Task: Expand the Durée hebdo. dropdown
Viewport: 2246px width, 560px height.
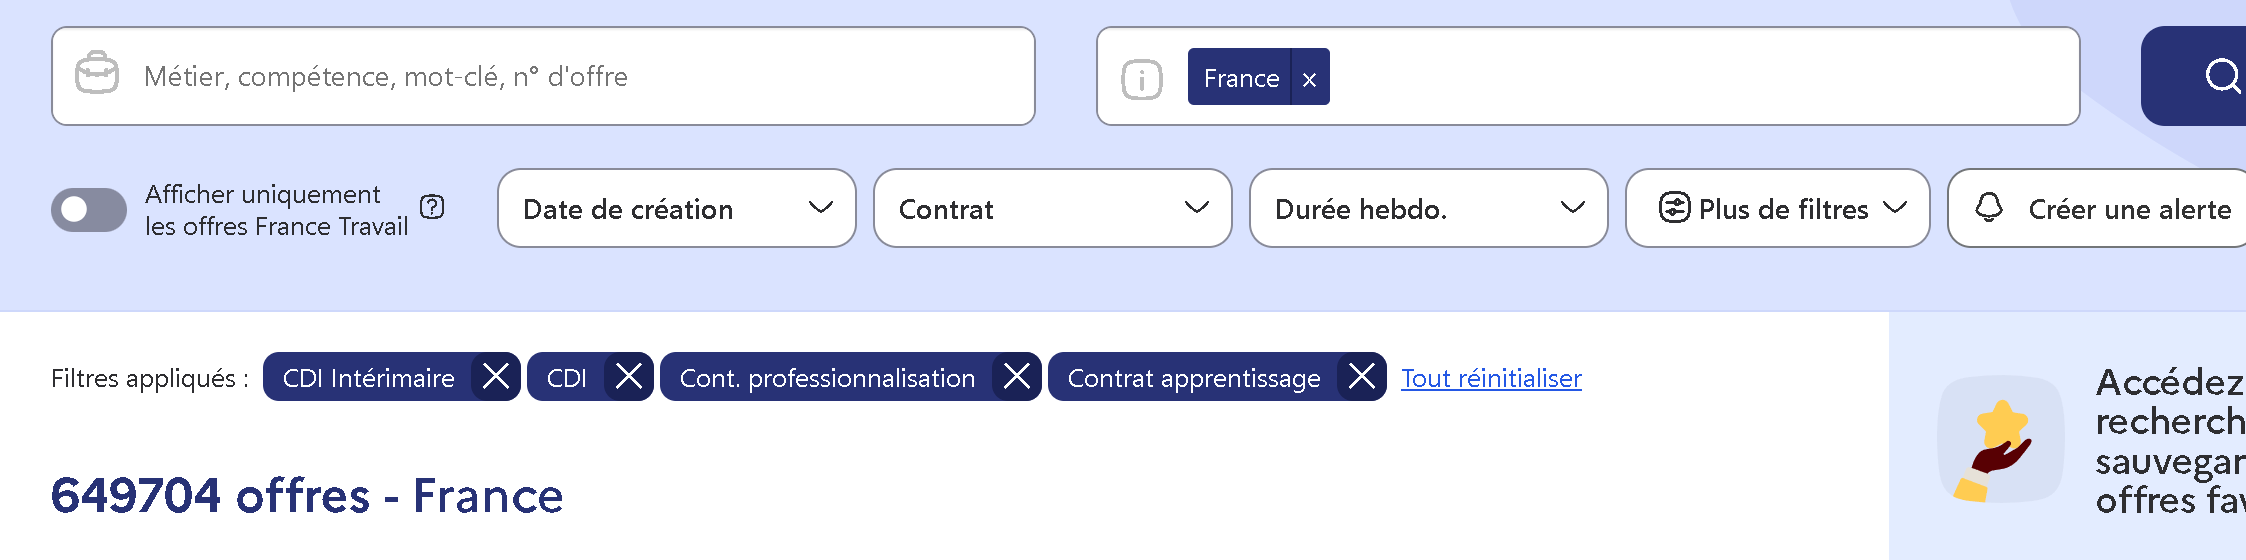Action: (x=1428, y=208)
